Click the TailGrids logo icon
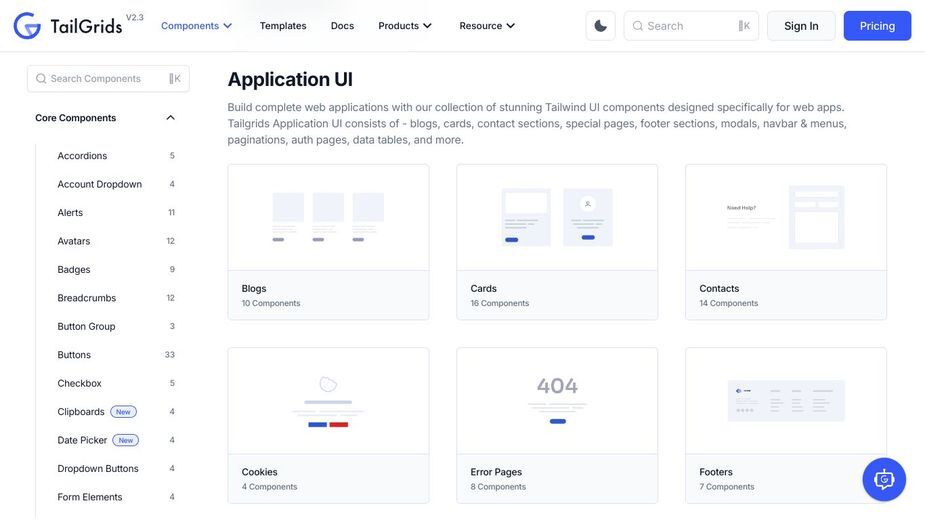This screenshot has width=925, height=520. [x=27, y=26]
